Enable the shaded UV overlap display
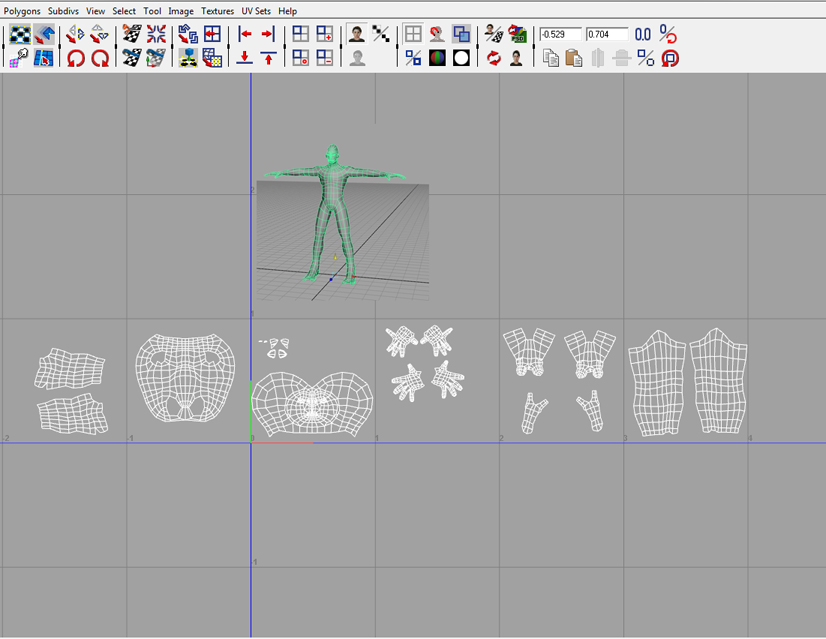This screenshot has height=639, width=826. coord(461,34)
